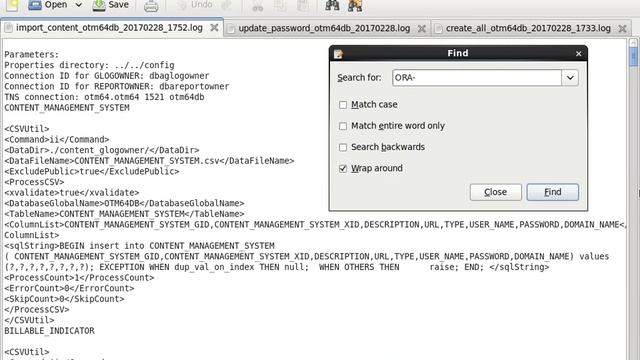Click '<ExcludePublic>true</ExcludePublic>' line
This screenshot has width=640, height=360.
tap(92, 171)
